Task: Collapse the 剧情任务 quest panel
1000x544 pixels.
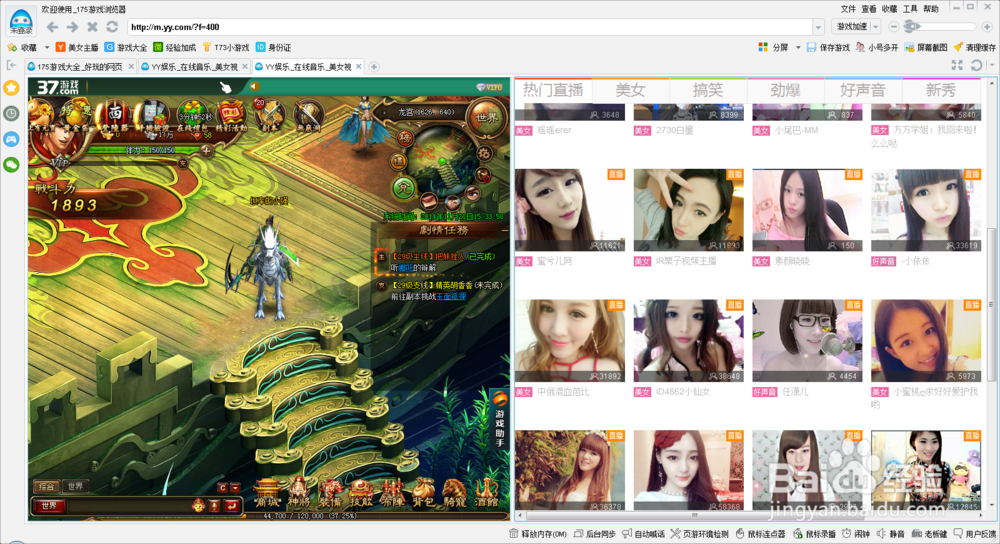Action: (x=504, y=230)
